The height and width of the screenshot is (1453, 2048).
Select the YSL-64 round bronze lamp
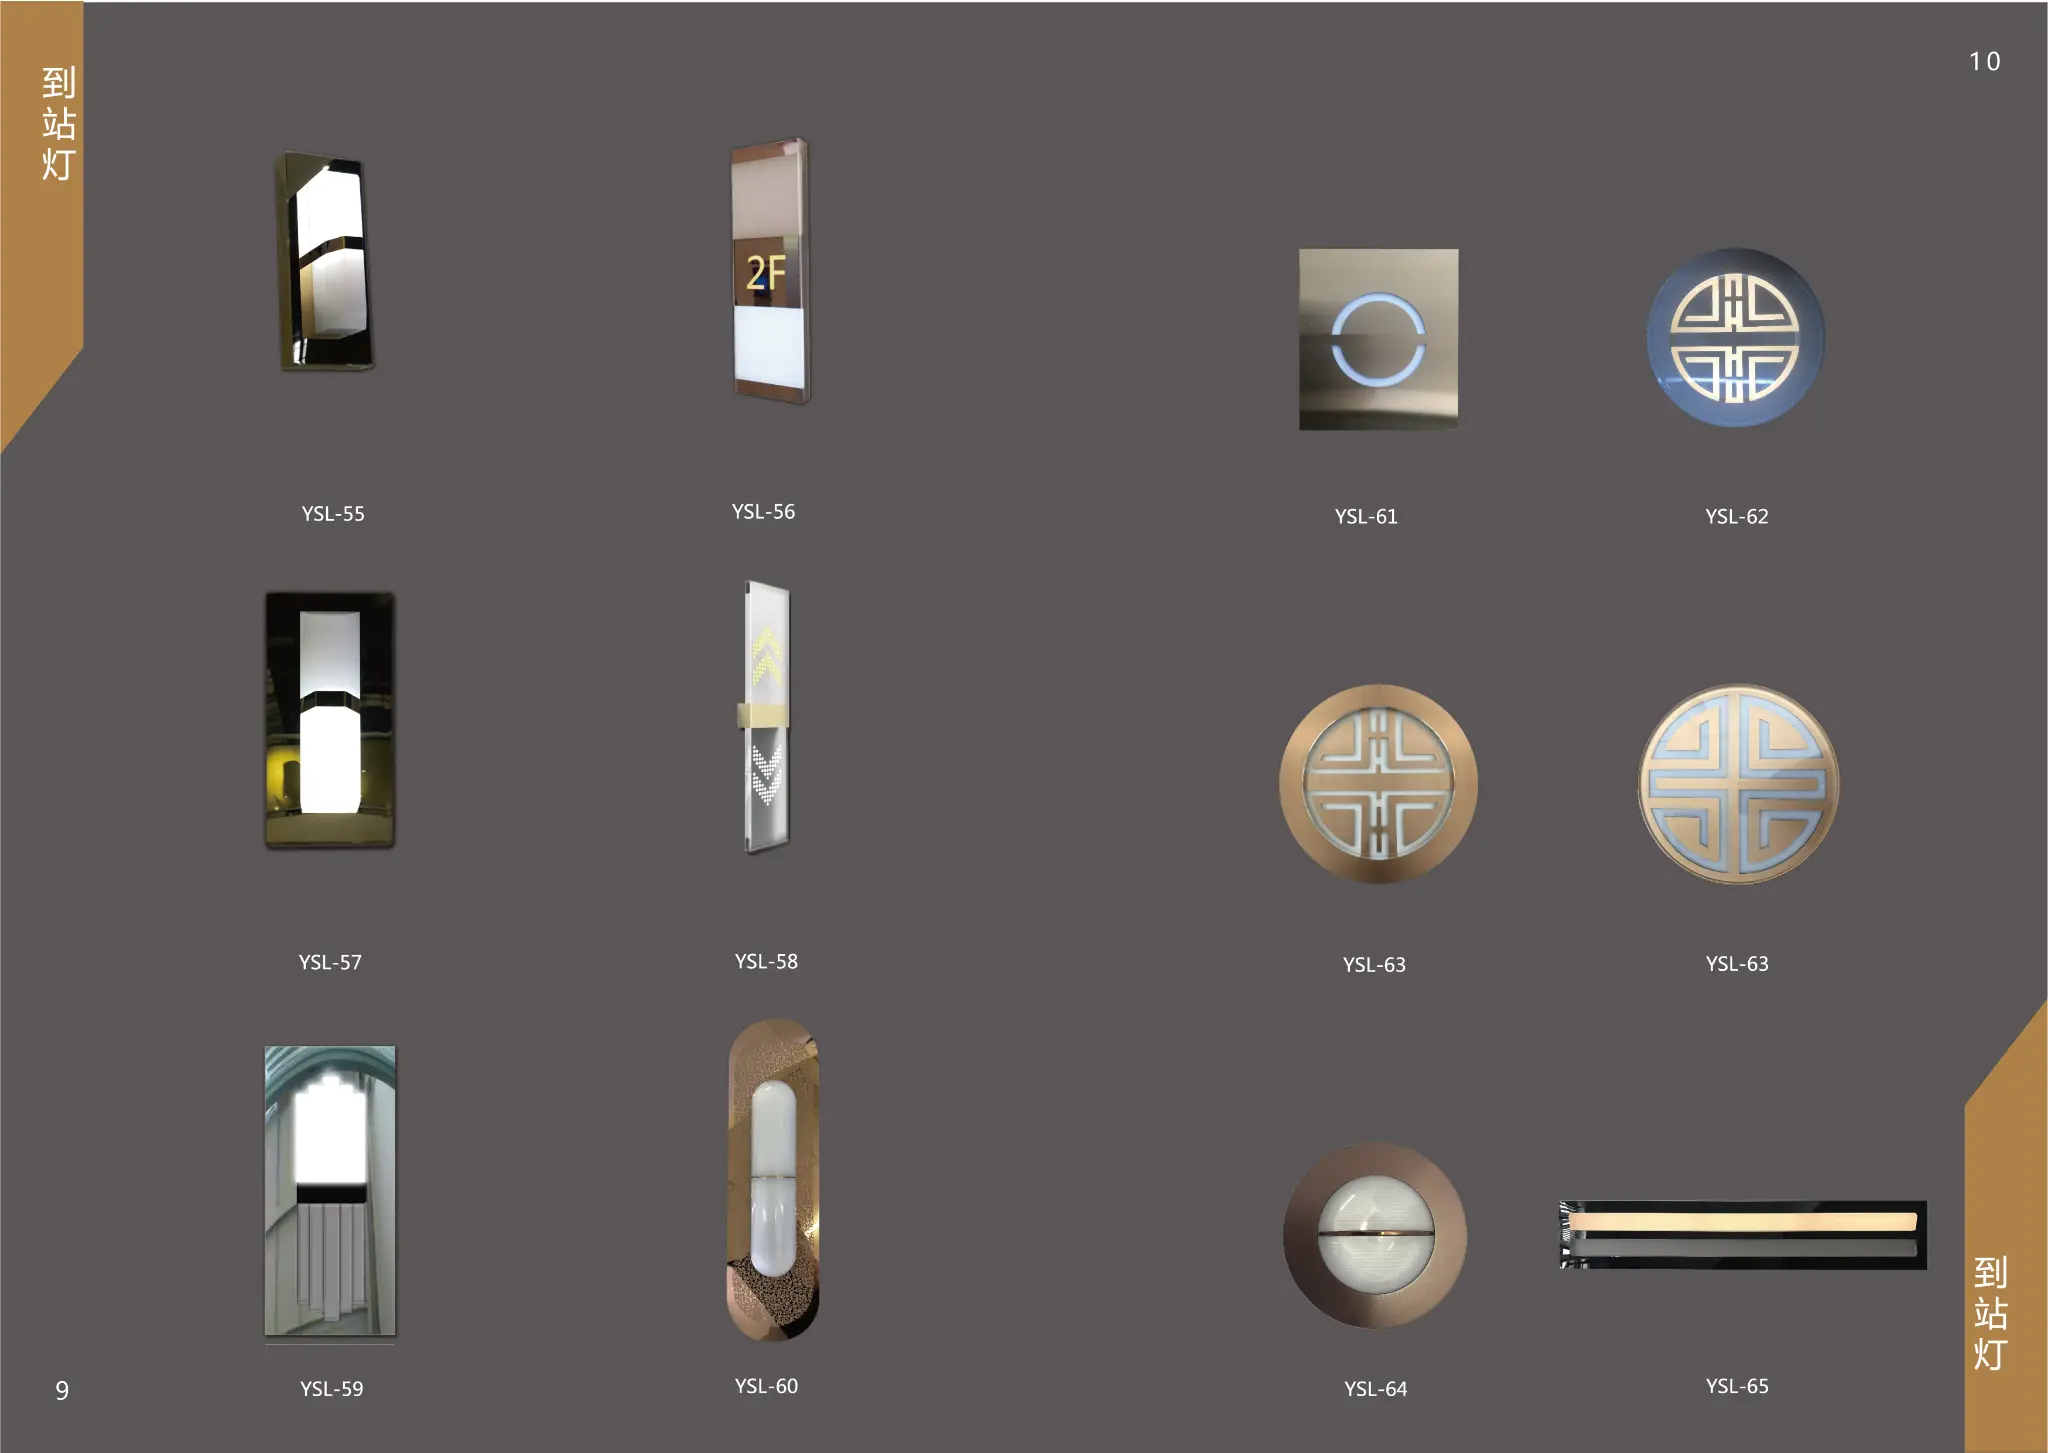pyautogui.click(x=1375, y=1235)
